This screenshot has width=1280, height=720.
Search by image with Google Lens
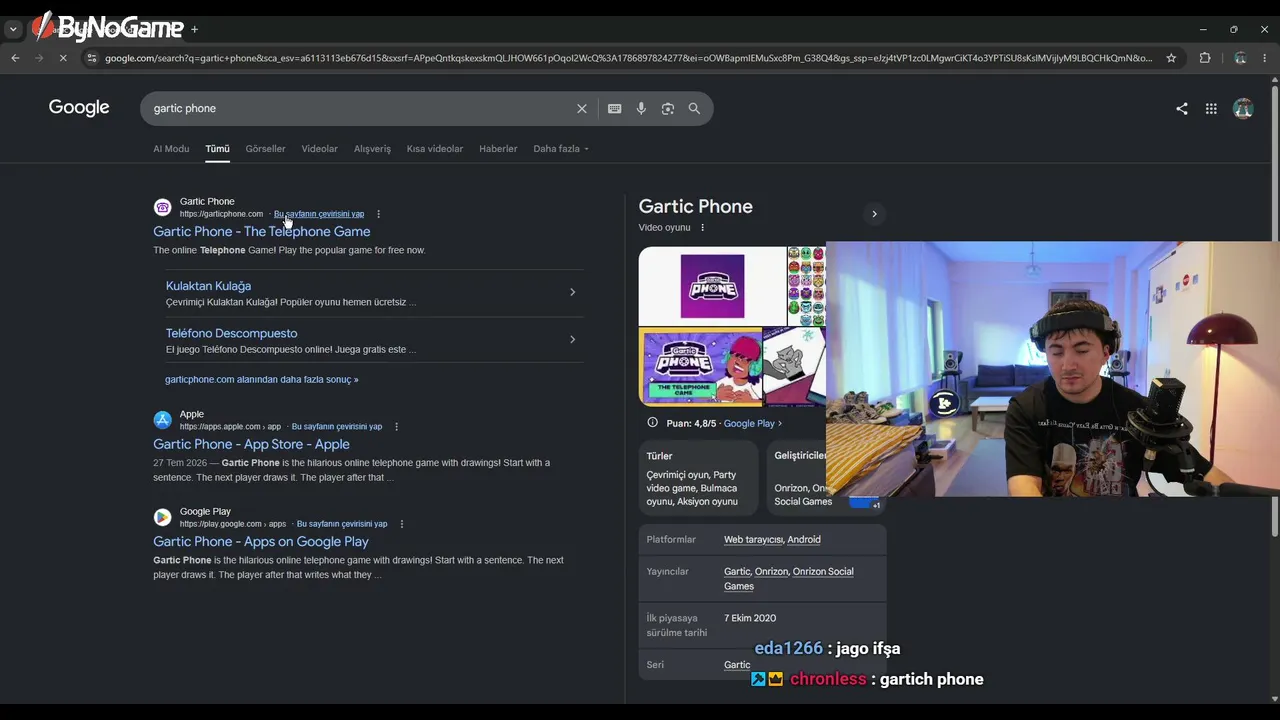(668, 108)
